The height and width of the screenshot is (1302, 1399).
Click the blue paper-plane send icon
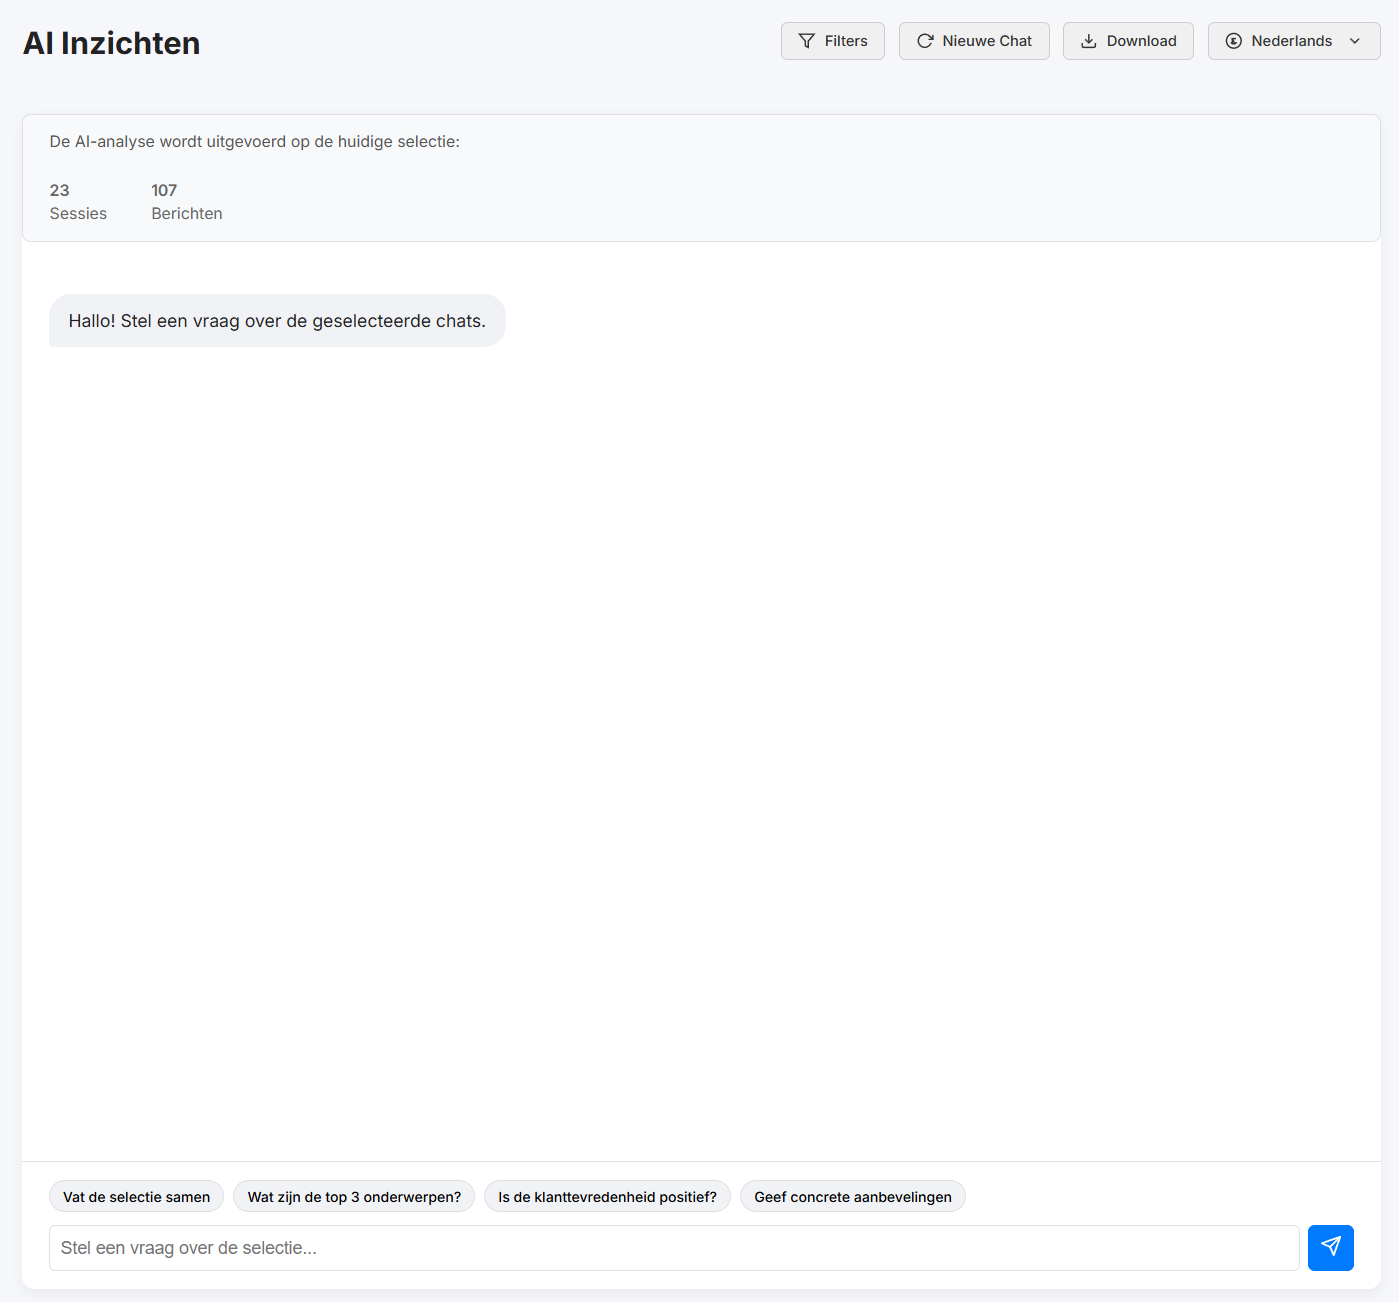pyautogui.click(x=1330, y=1247)
